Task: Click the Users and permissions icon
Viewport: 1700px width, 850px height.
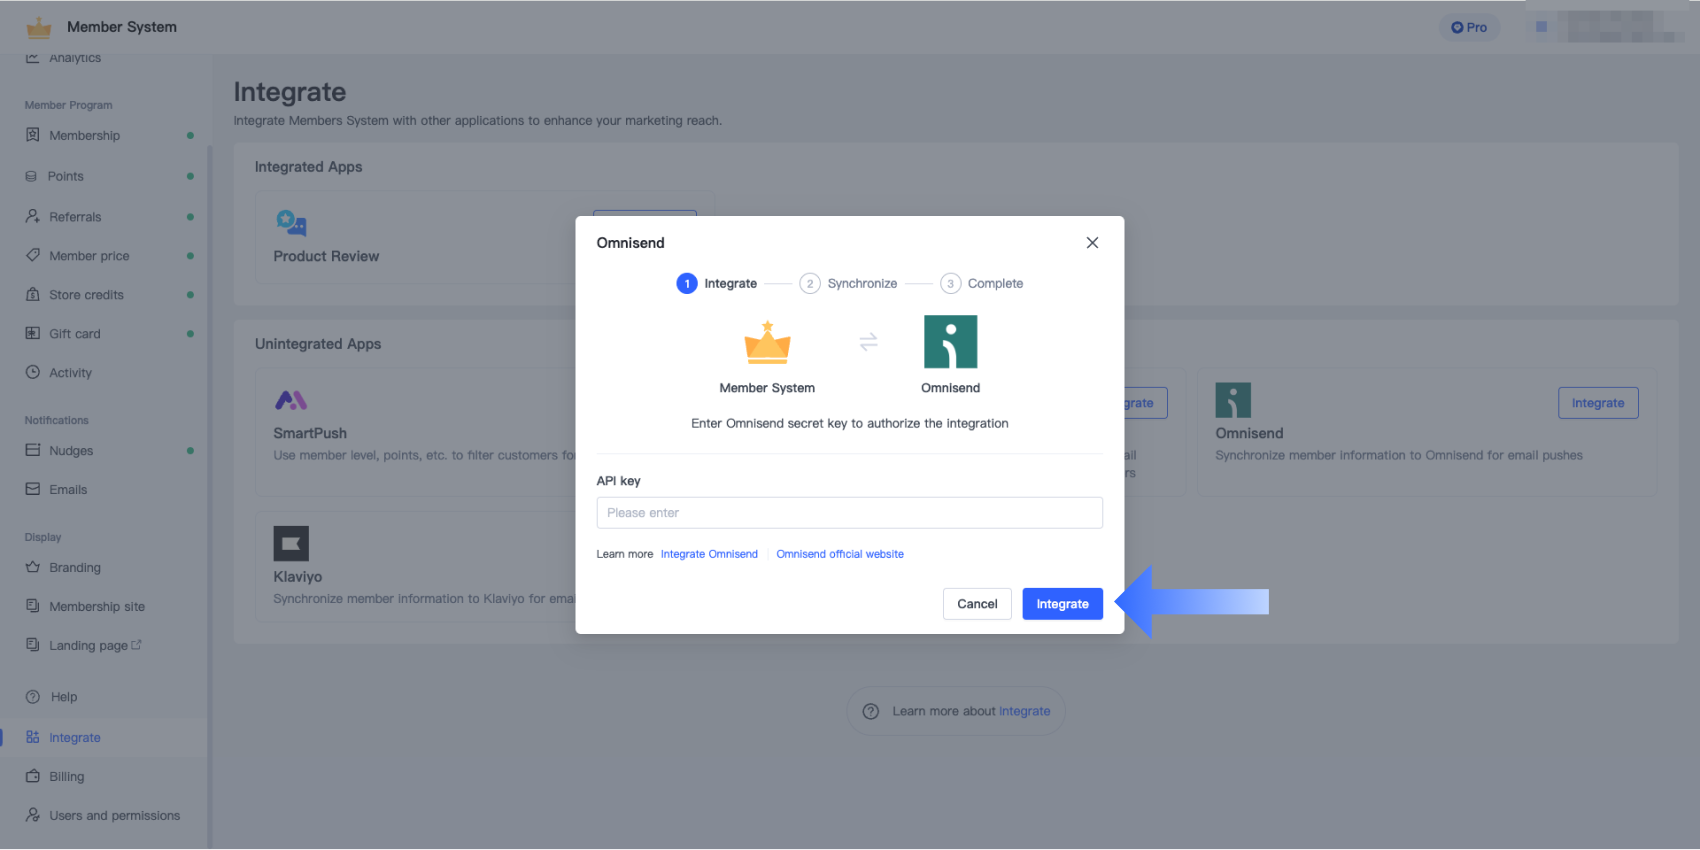Action: point(33,815)
